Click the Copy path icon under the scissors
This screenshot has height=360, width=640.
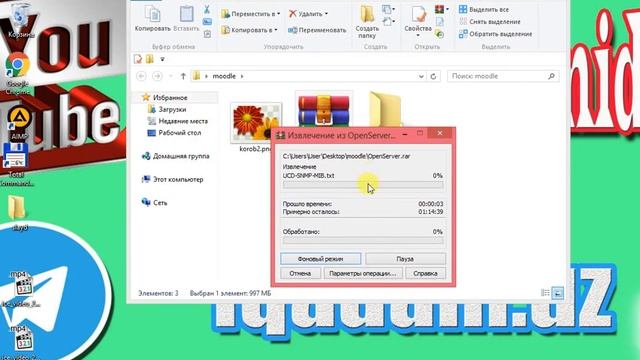207,22
